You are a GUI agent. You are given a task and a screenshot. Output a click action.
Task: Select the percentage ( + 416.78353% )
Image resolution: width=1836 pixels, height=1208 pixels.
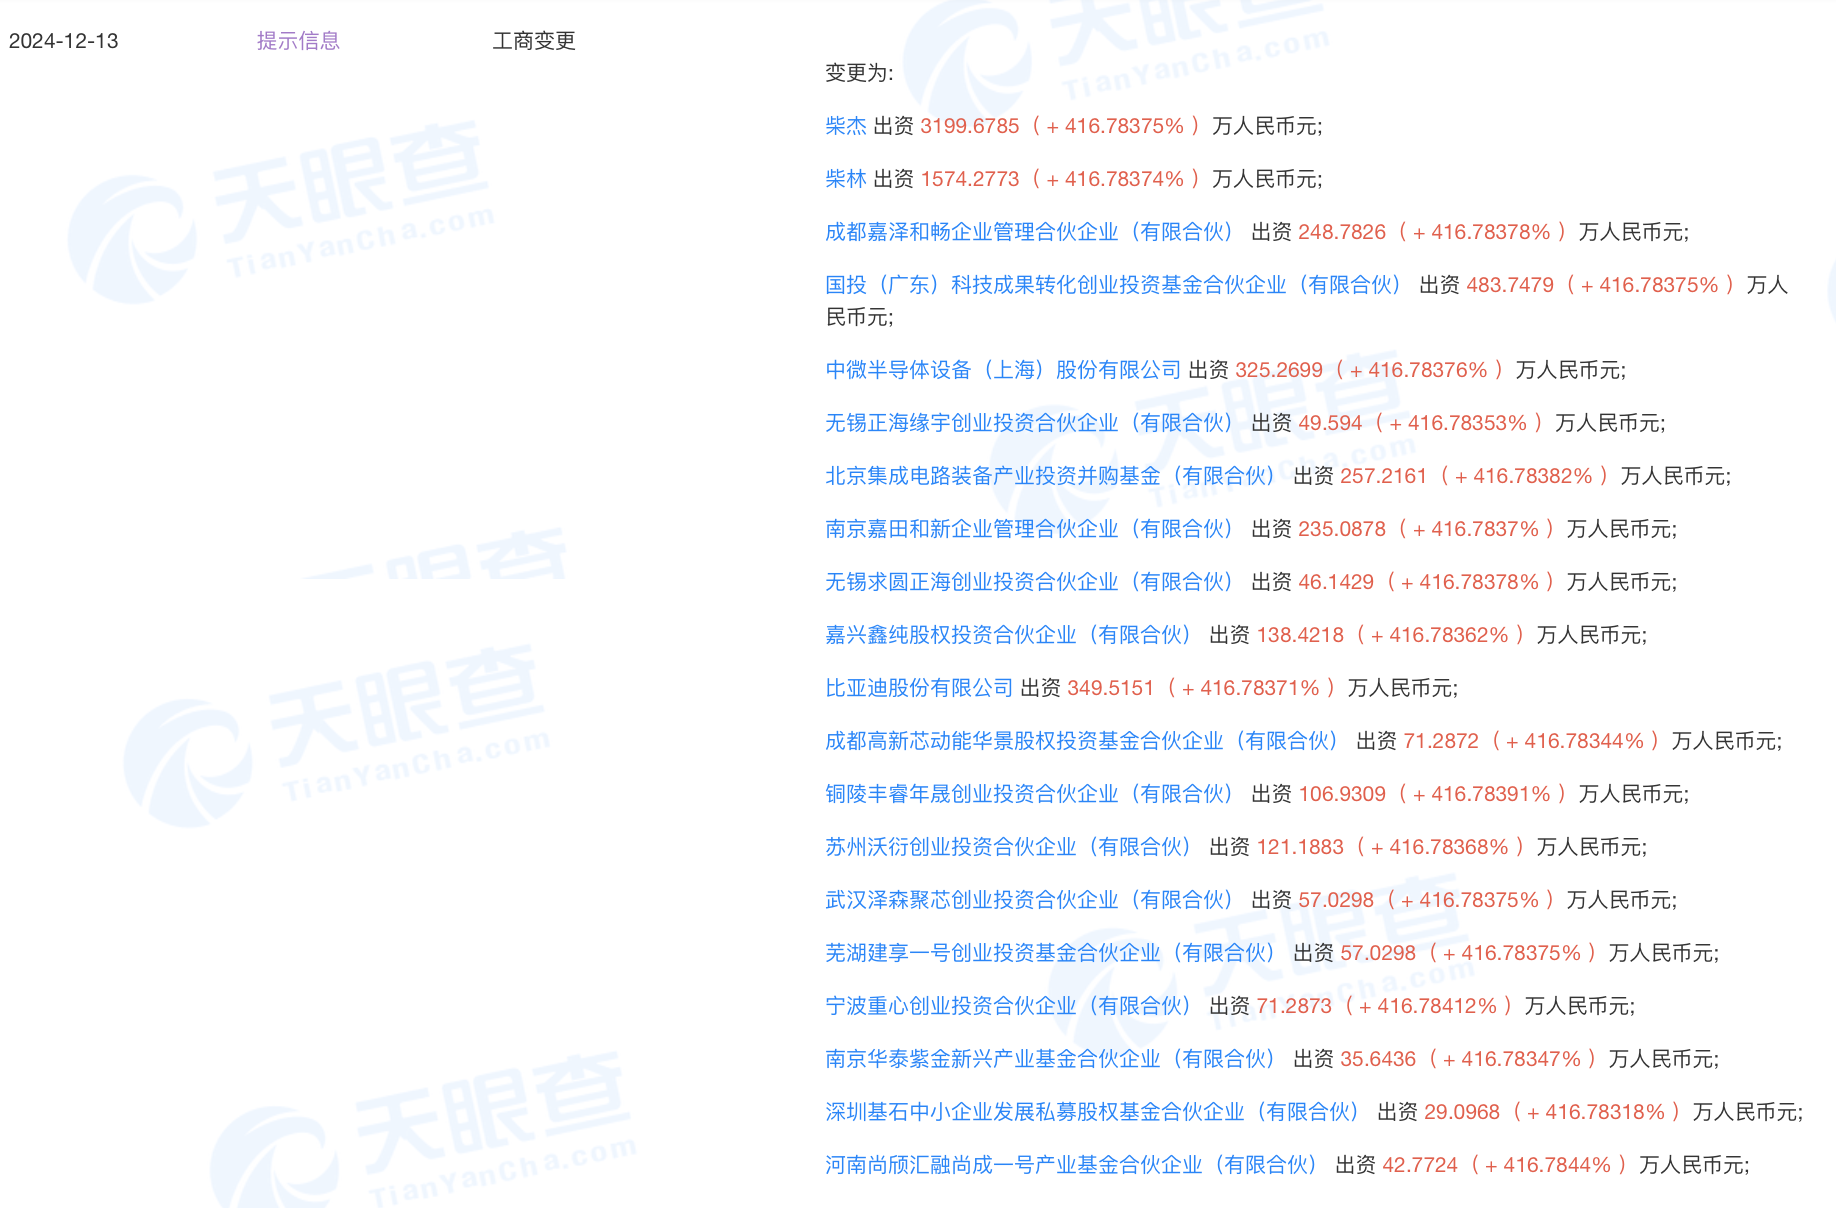1458,423
